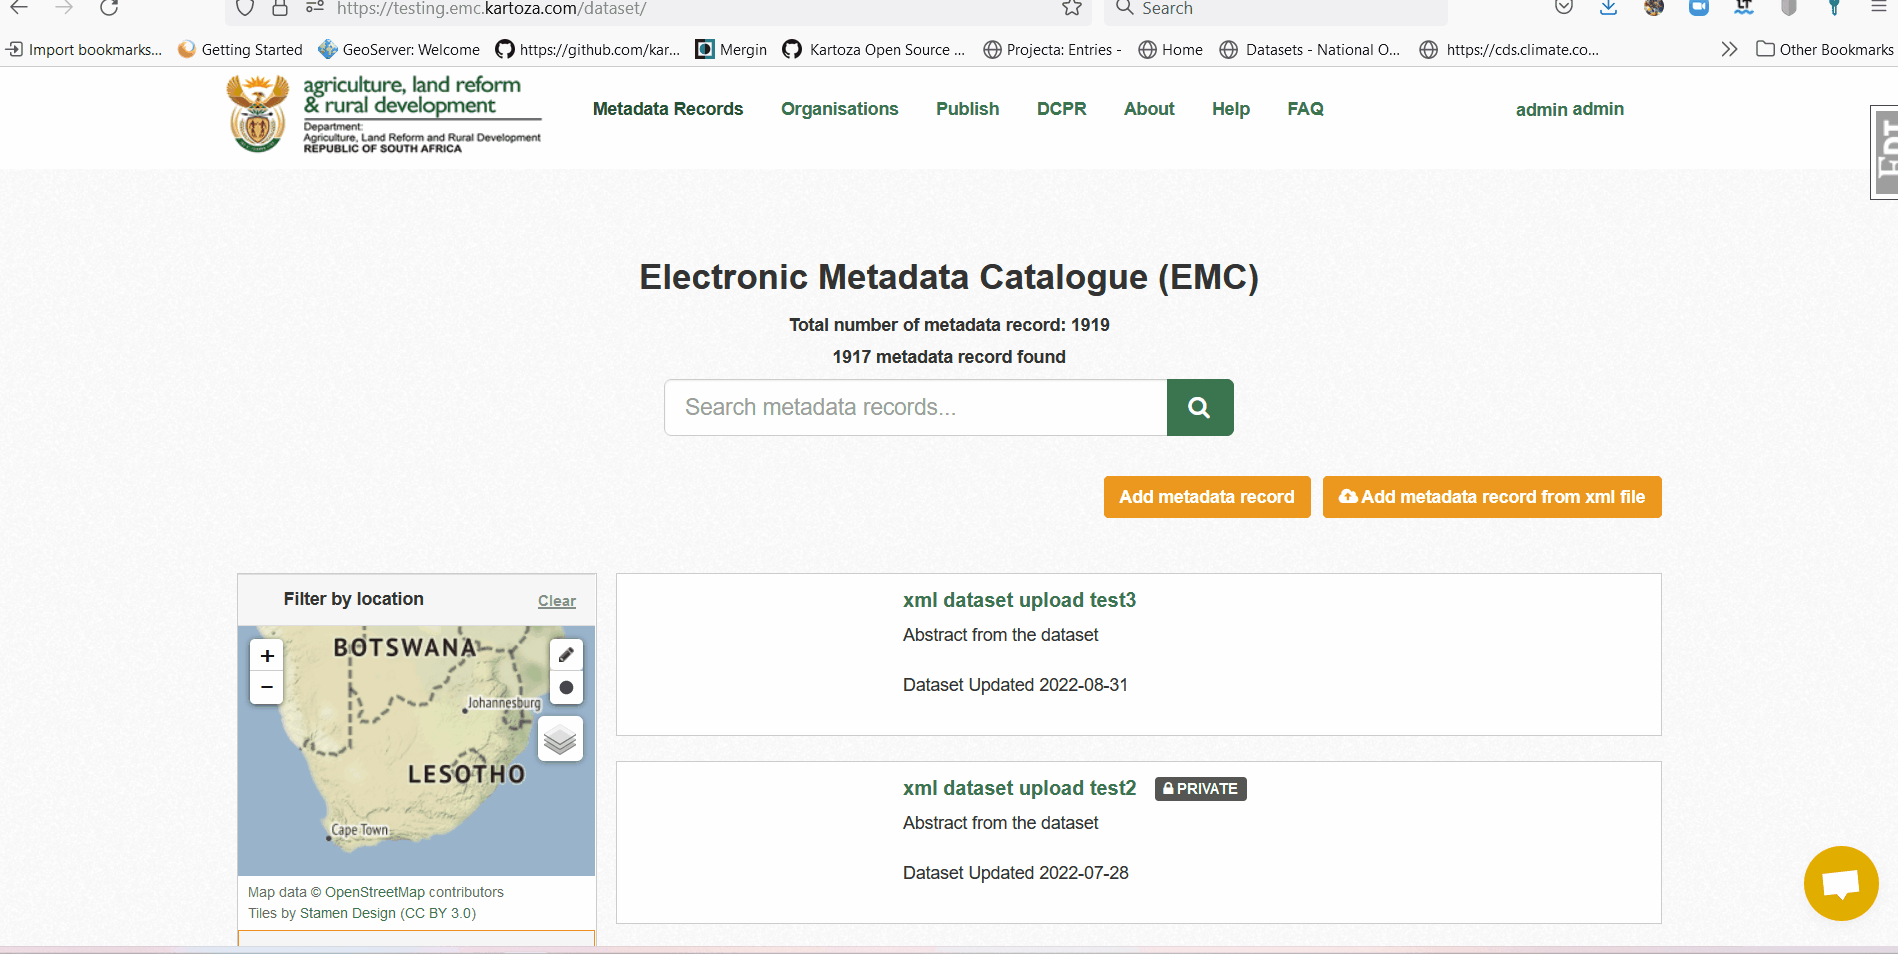Open the admin admin user menu
The width and height of the screenshot is (1898, 954).
pos(1569,109)
